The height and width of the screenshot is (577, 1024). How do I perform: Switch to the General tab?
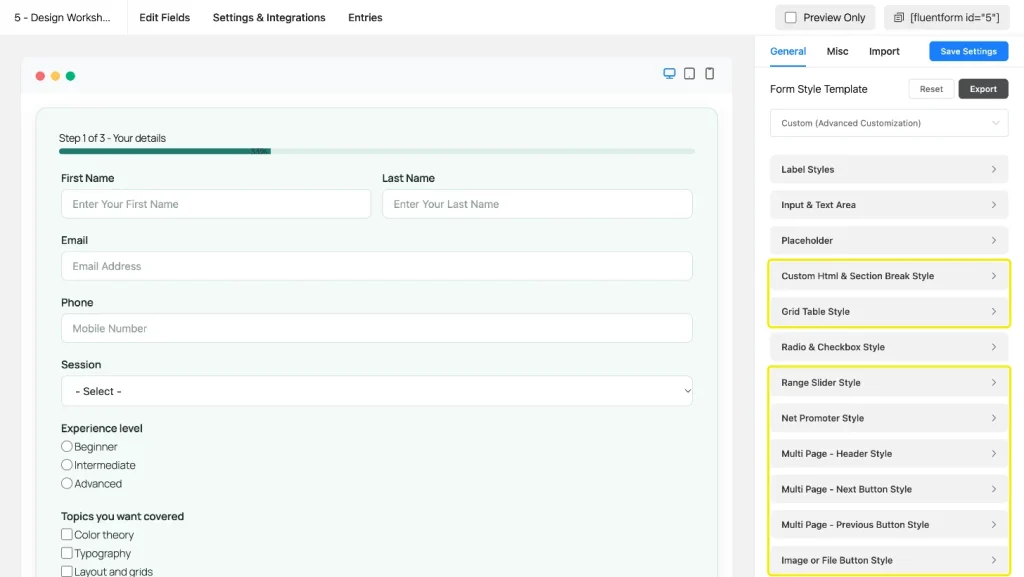pyautogui.click(x=788, y=52)
